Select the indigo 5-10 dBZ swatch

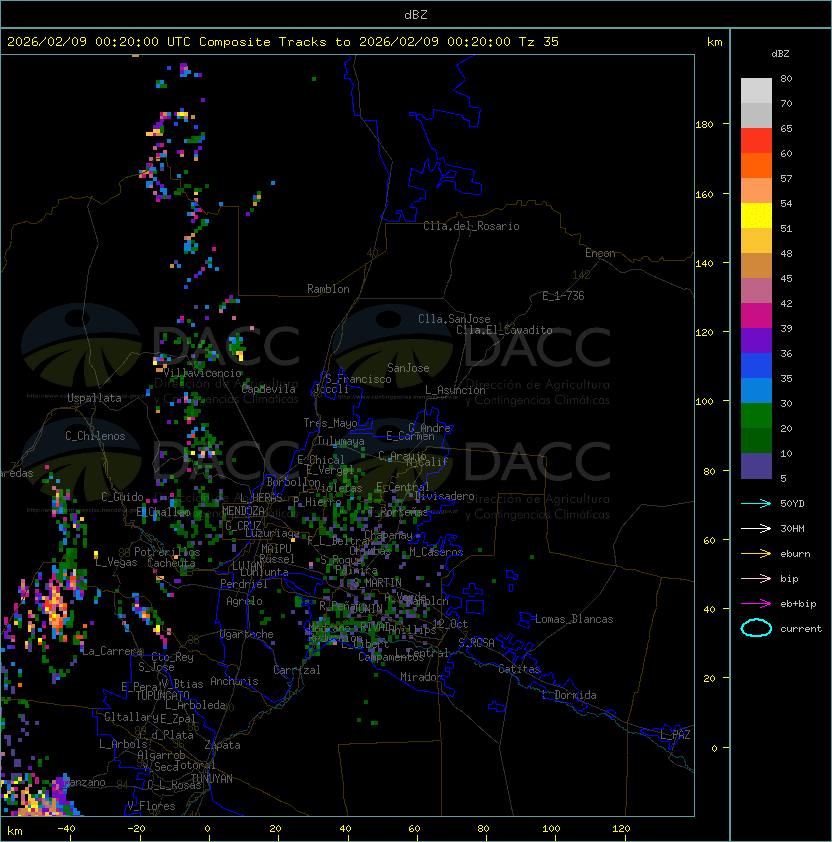point(756,465)
